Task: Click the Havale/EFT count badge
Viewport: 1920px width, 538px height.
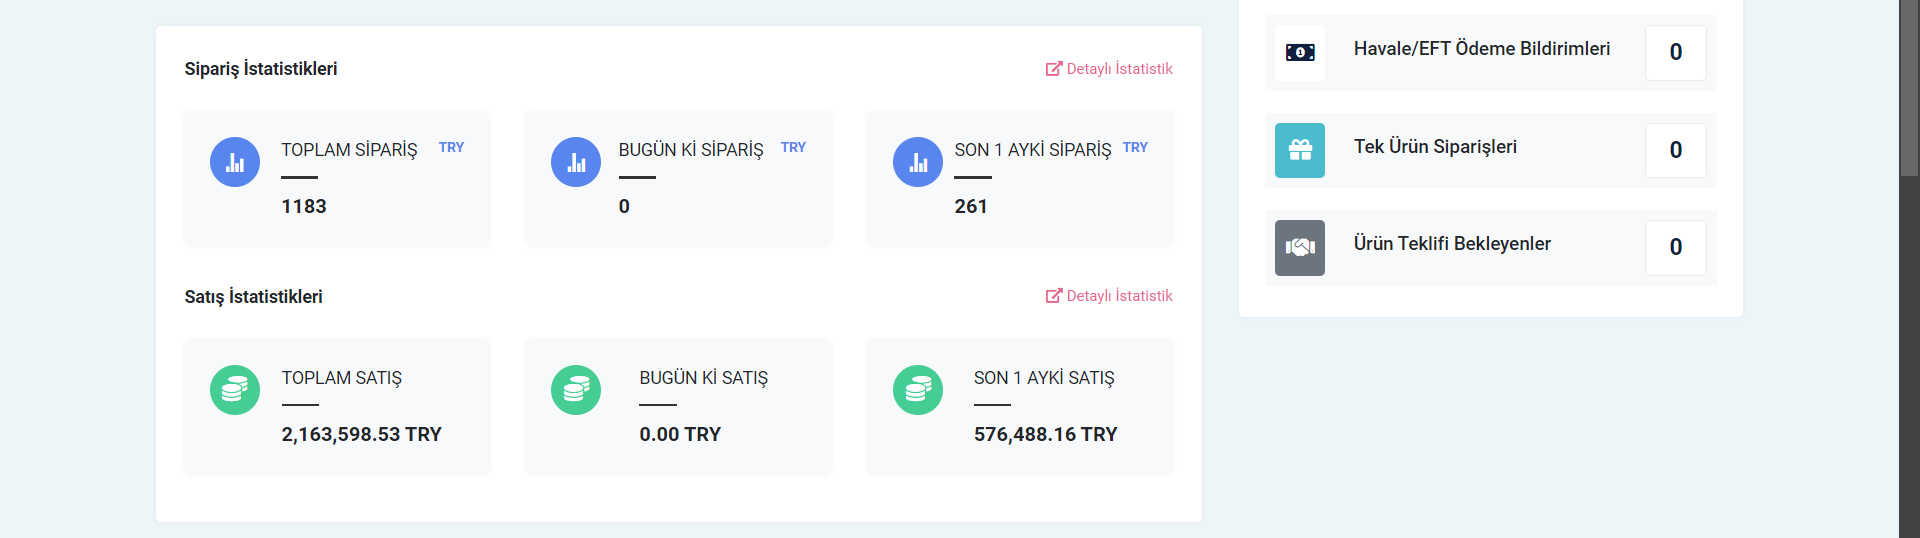Action: coord(1676,53)
